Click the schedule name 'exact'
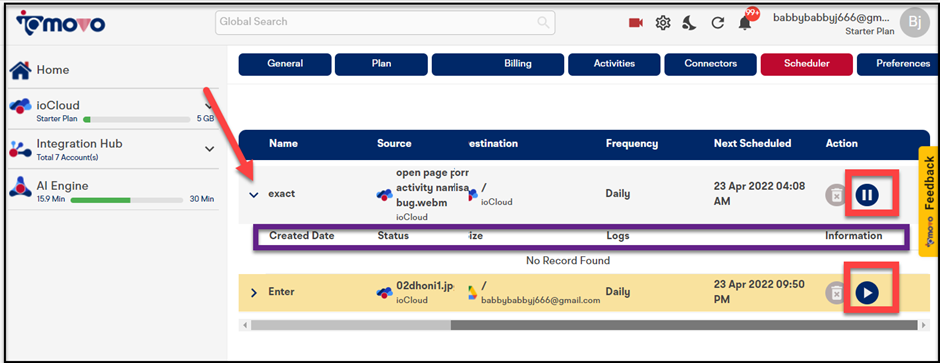940x363 pixels. (x=282, y=195)
